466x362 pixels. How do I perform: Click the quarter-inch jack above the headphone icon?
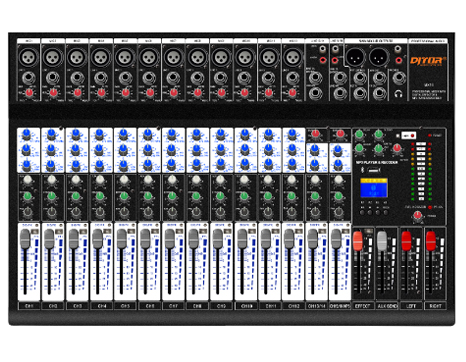click(x=399, y=78)
